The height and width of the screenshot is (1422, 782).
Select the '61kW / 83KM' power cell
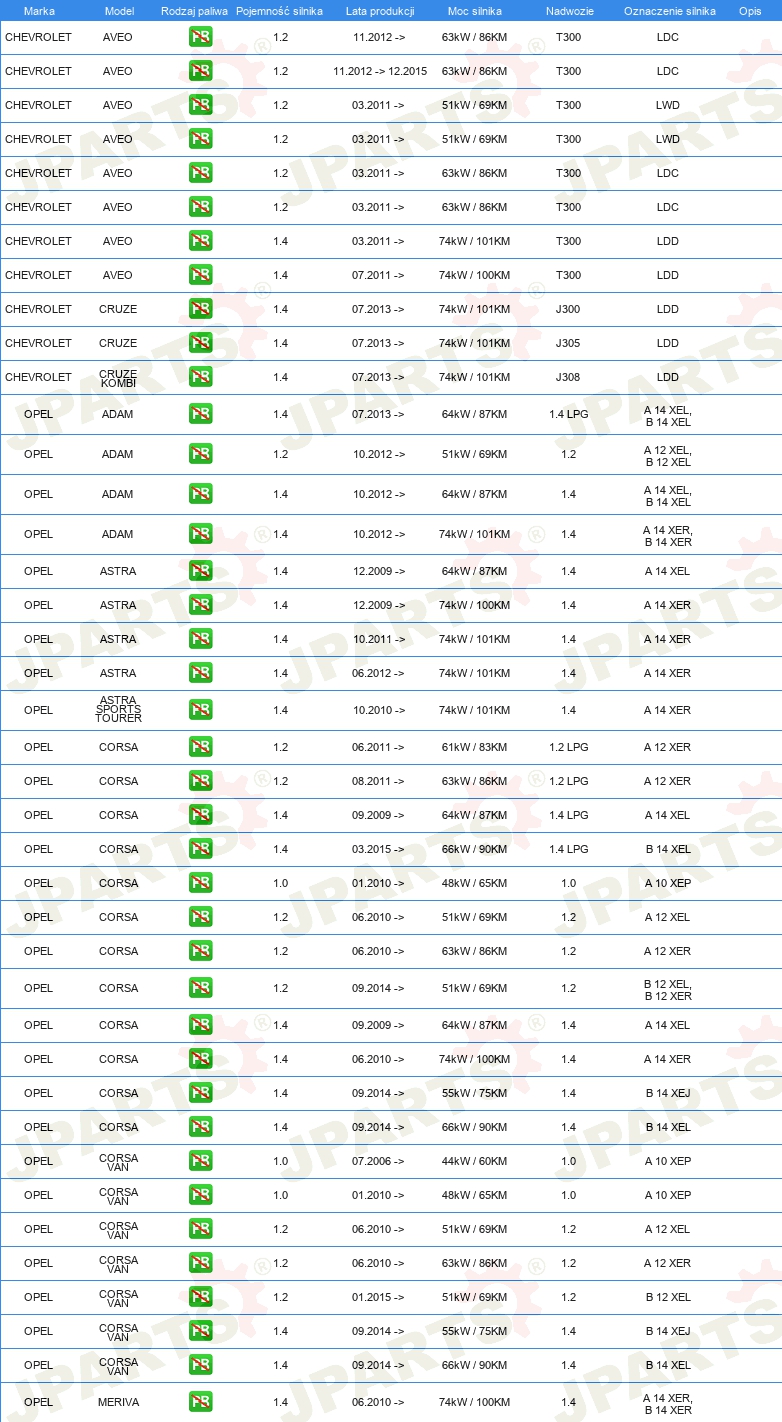click(x=475, y=747)
